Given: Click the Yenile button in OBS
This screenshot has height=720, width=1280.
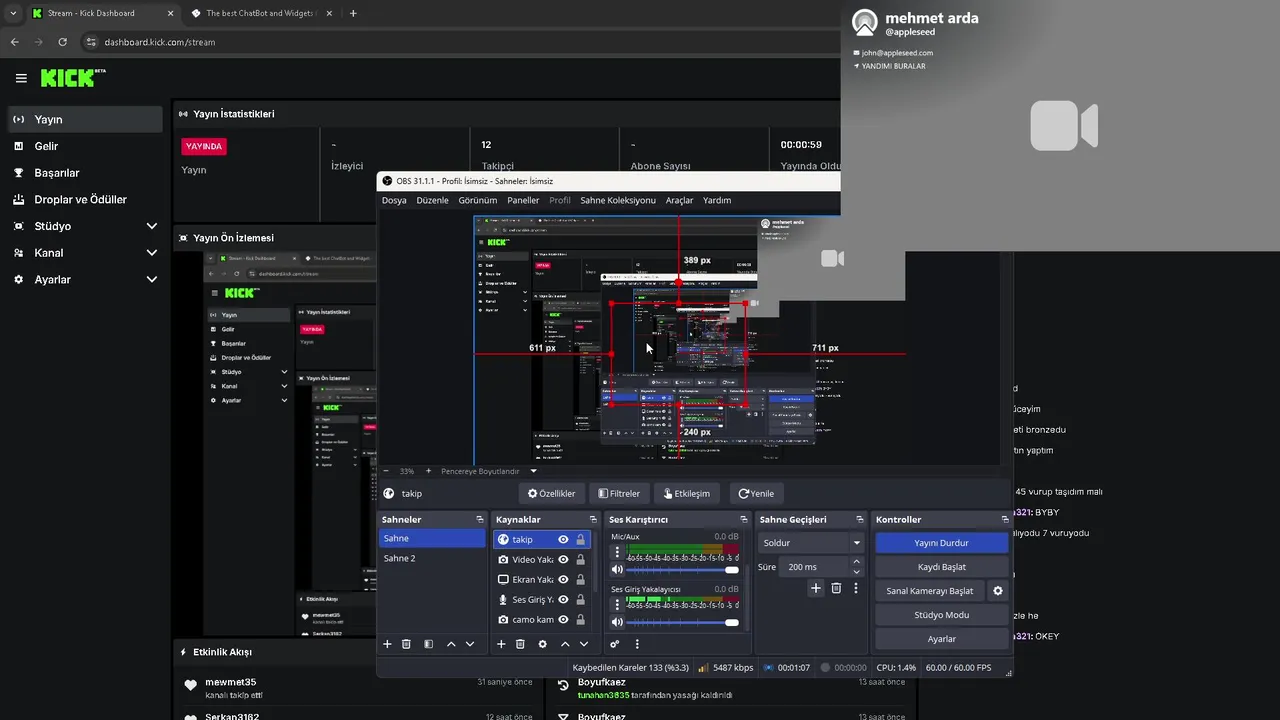Looking at the screenshot, I should 756,493.
